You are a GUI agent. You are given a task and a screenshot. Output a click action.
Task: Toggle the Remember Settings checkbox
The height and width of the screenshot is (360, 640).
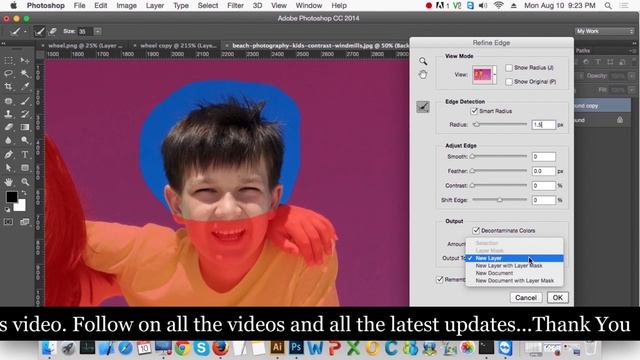point(440,280)
